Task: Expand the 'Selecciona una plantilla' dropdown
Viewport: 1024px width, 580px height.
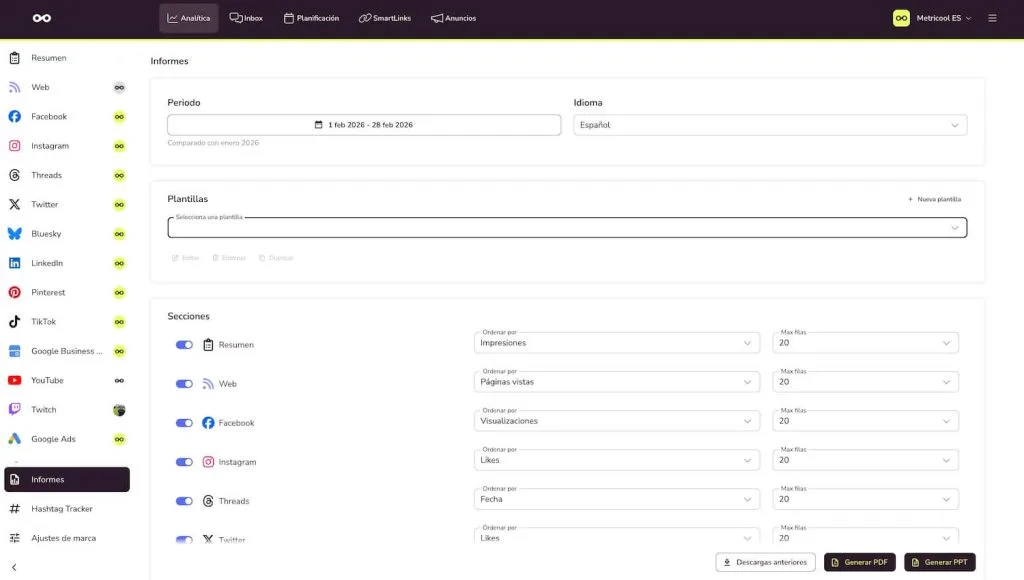Action: click(567, 228)
